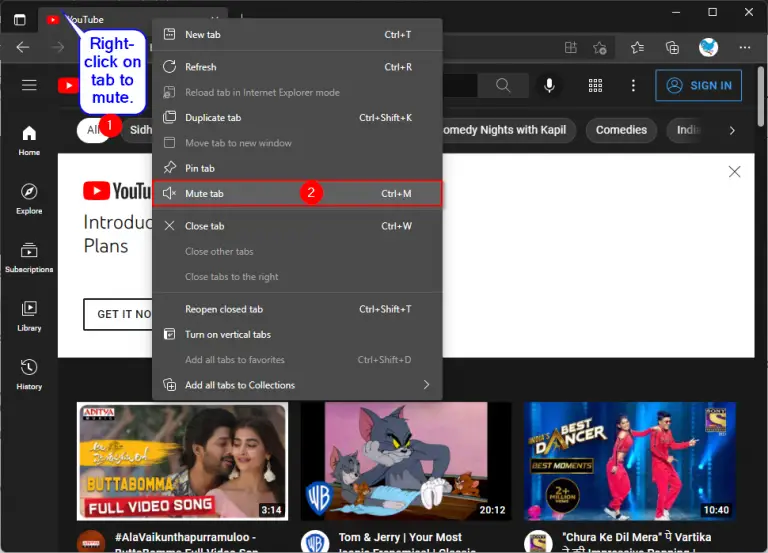Click Close other tabs entry
Image resolution: width=768 pixels, height=553 pixels.
[x=297, y=251]
